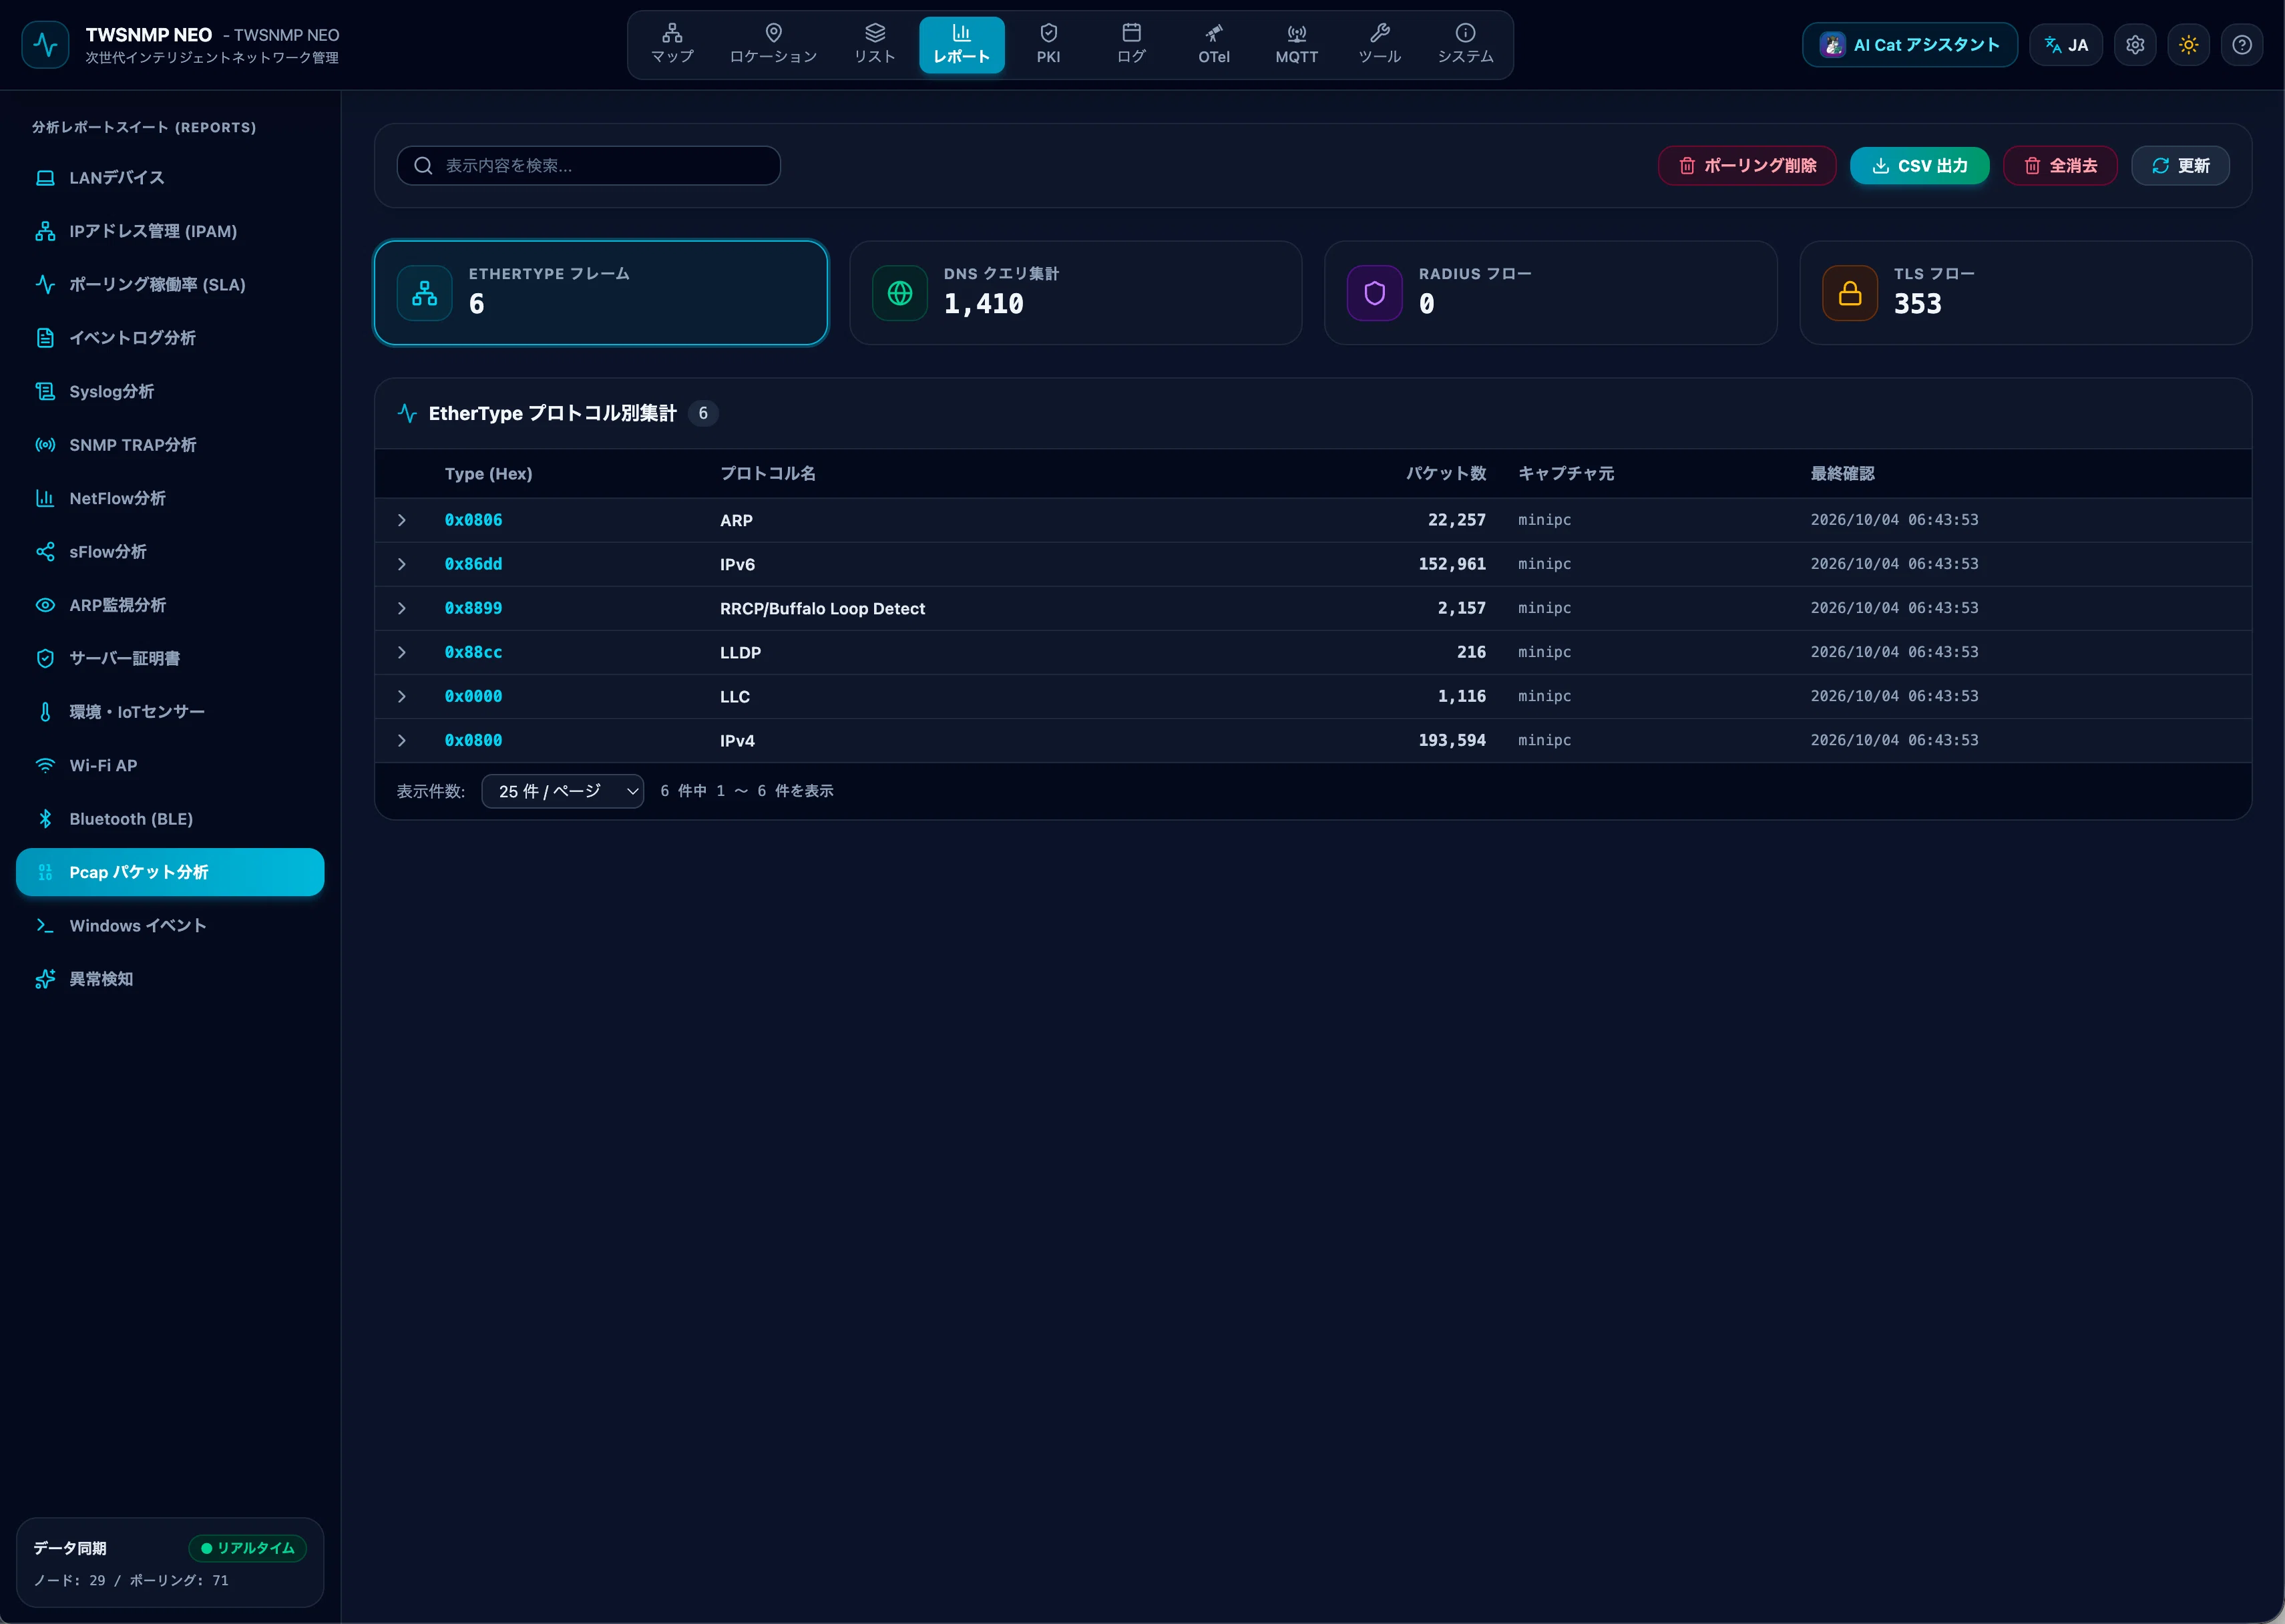Open IPアドレス管理 (IPAM) in sidebar
This screenshot has width=2285, height=1624.
(170, 231)
